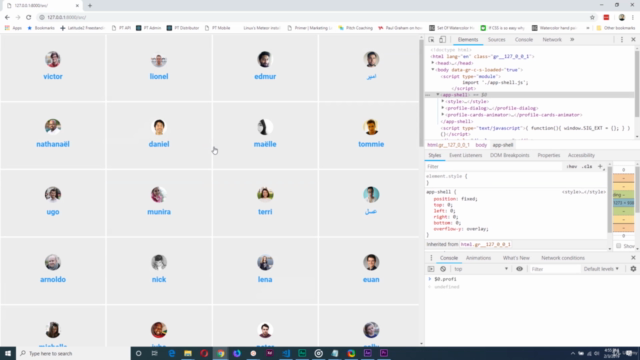Image resolution: width=640 pixels, height=360 pixels.
Task: Open more DevTools tabs chevron
Action: [x=572, y=40]
